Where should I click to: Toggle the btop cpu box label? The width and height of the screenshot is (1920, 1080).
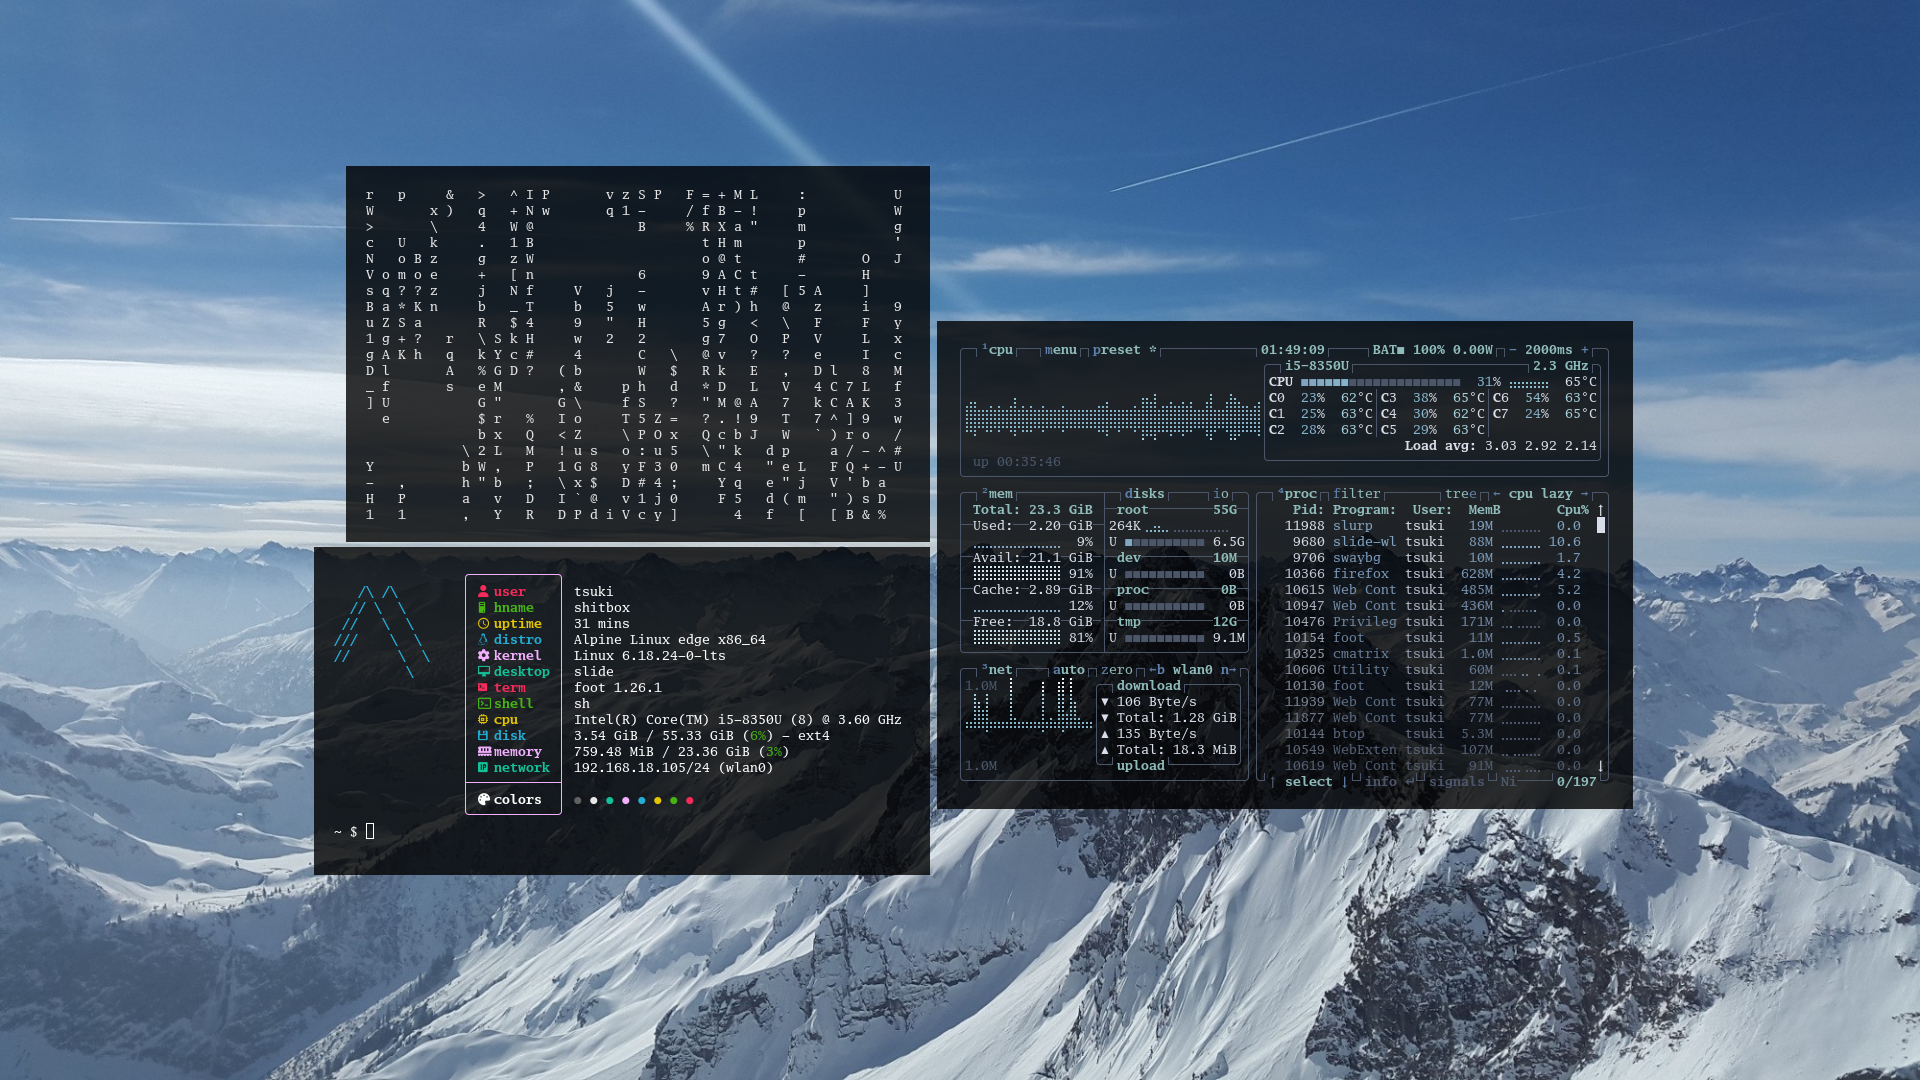coord(997,350)
